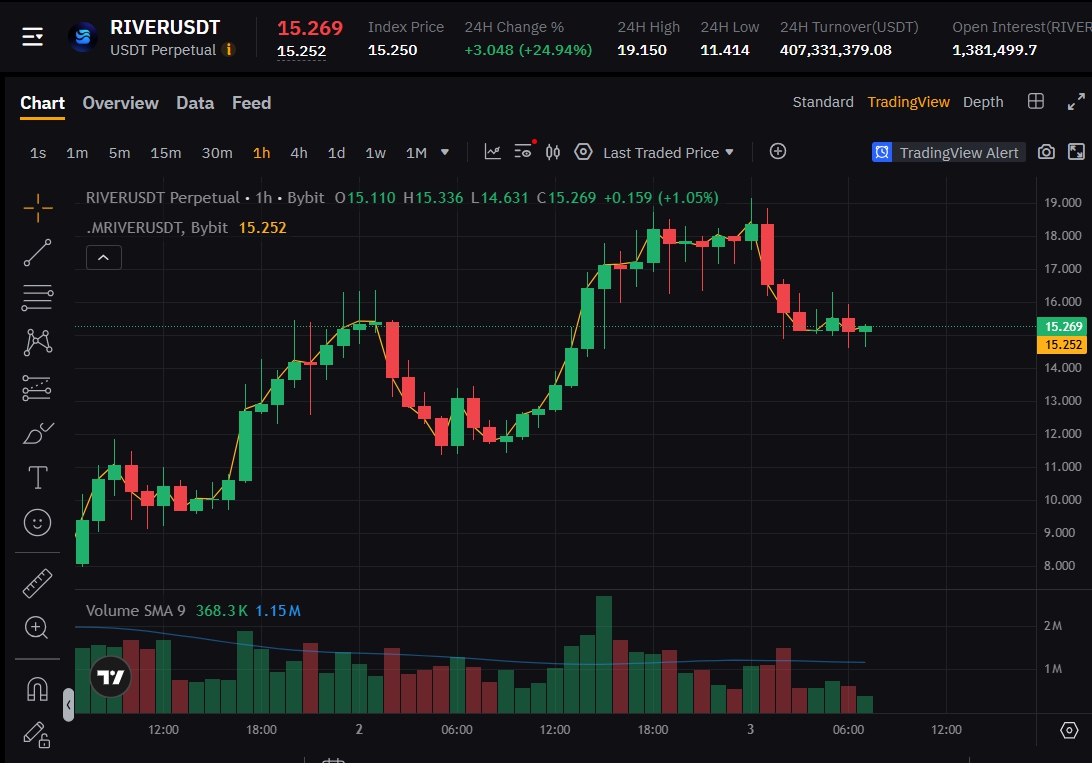Click the TradingView logo on chart
Screen dimensions: 1092x763
pos(111,677)
